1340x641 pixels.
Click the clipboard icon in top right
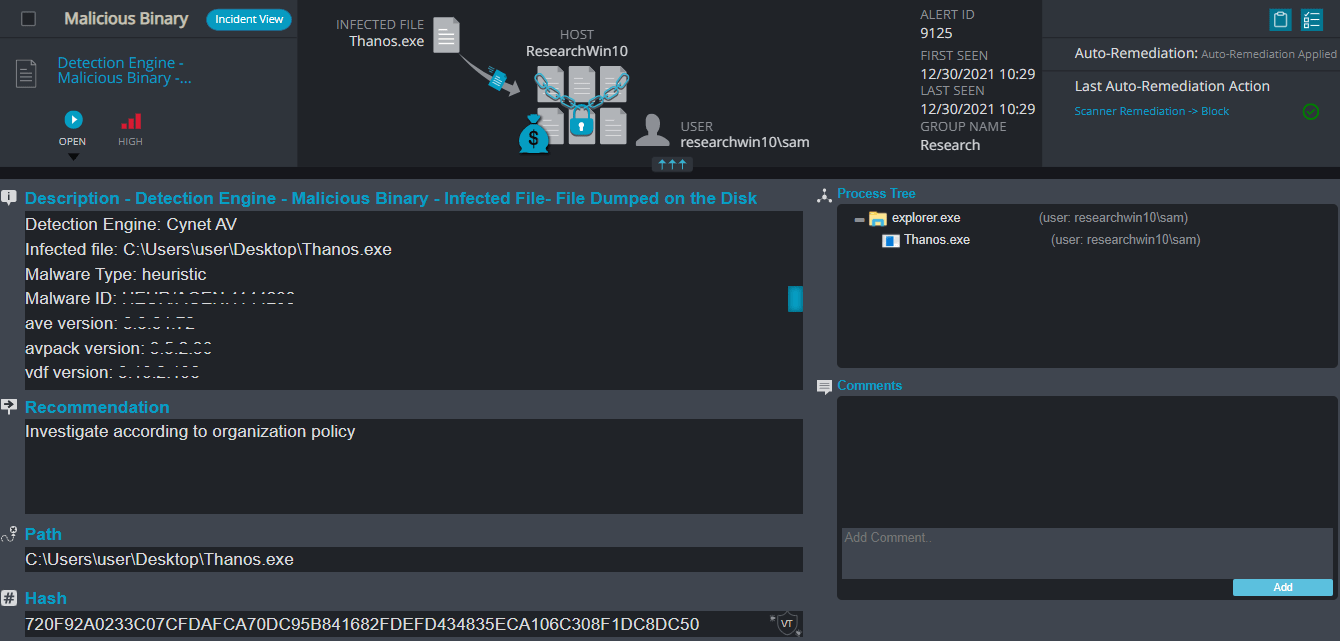1280,20
